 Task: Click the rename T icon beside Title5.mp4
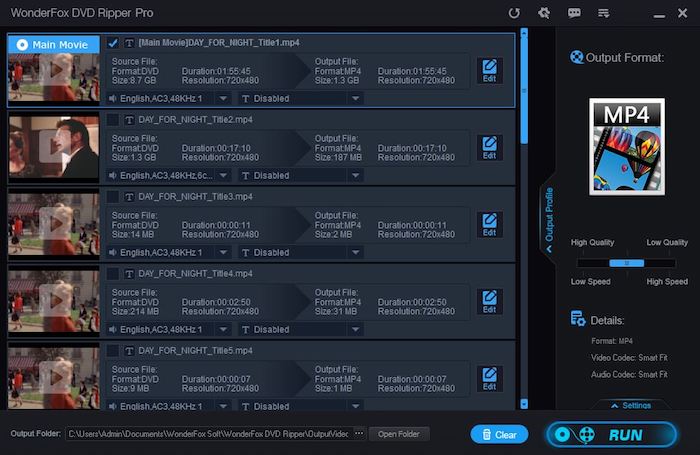click(129, 351)
